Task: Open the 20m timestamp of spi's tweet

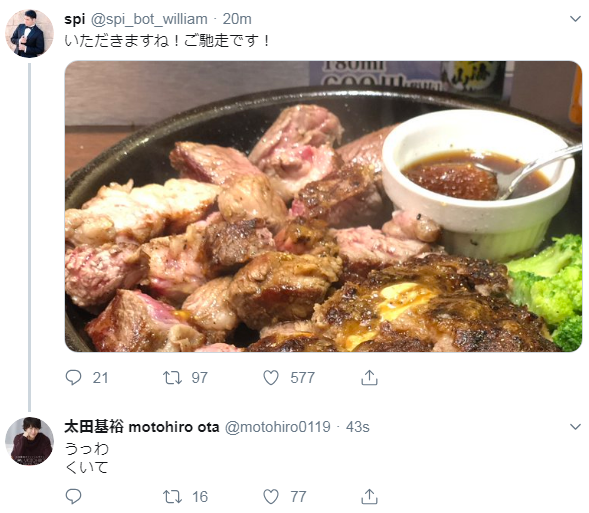Action: click(237, 19)
